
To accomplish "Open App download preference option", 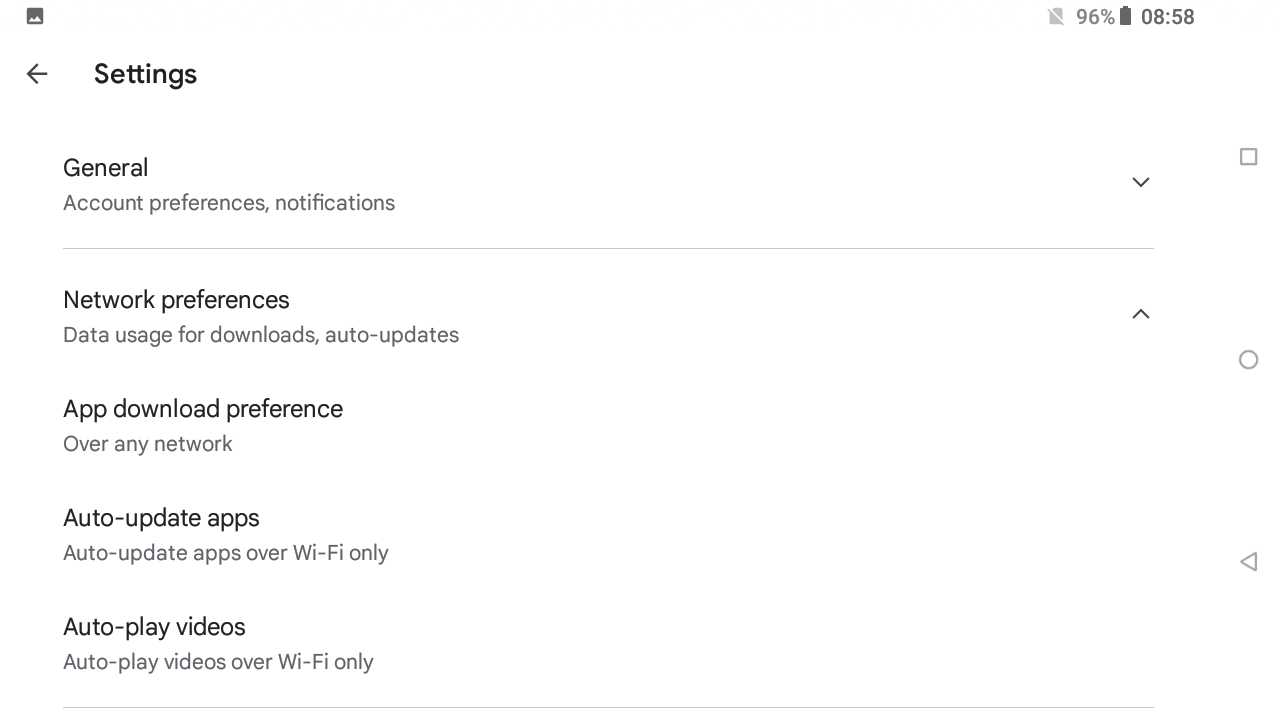I will 608,425.
